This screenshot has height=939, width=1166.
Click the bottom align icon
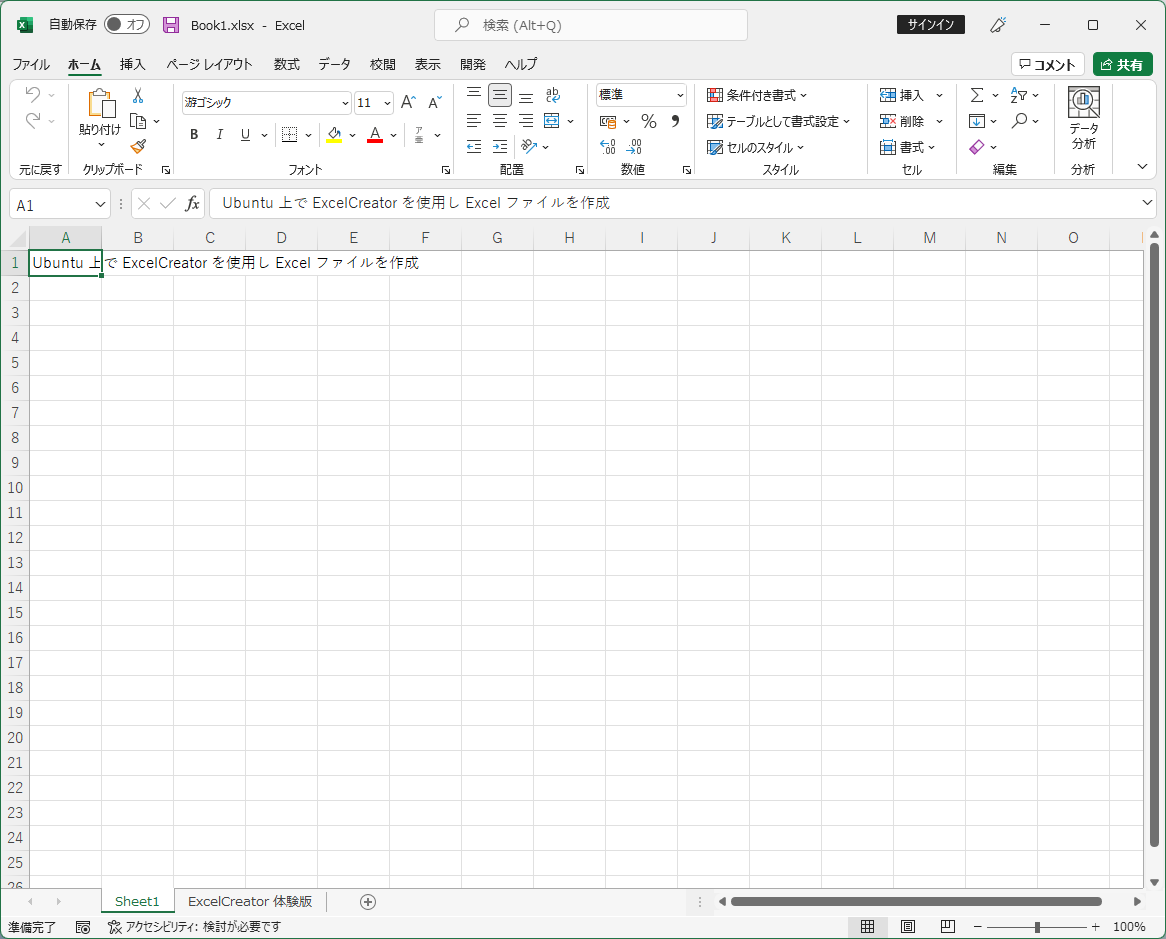click(x=526, y=96)
